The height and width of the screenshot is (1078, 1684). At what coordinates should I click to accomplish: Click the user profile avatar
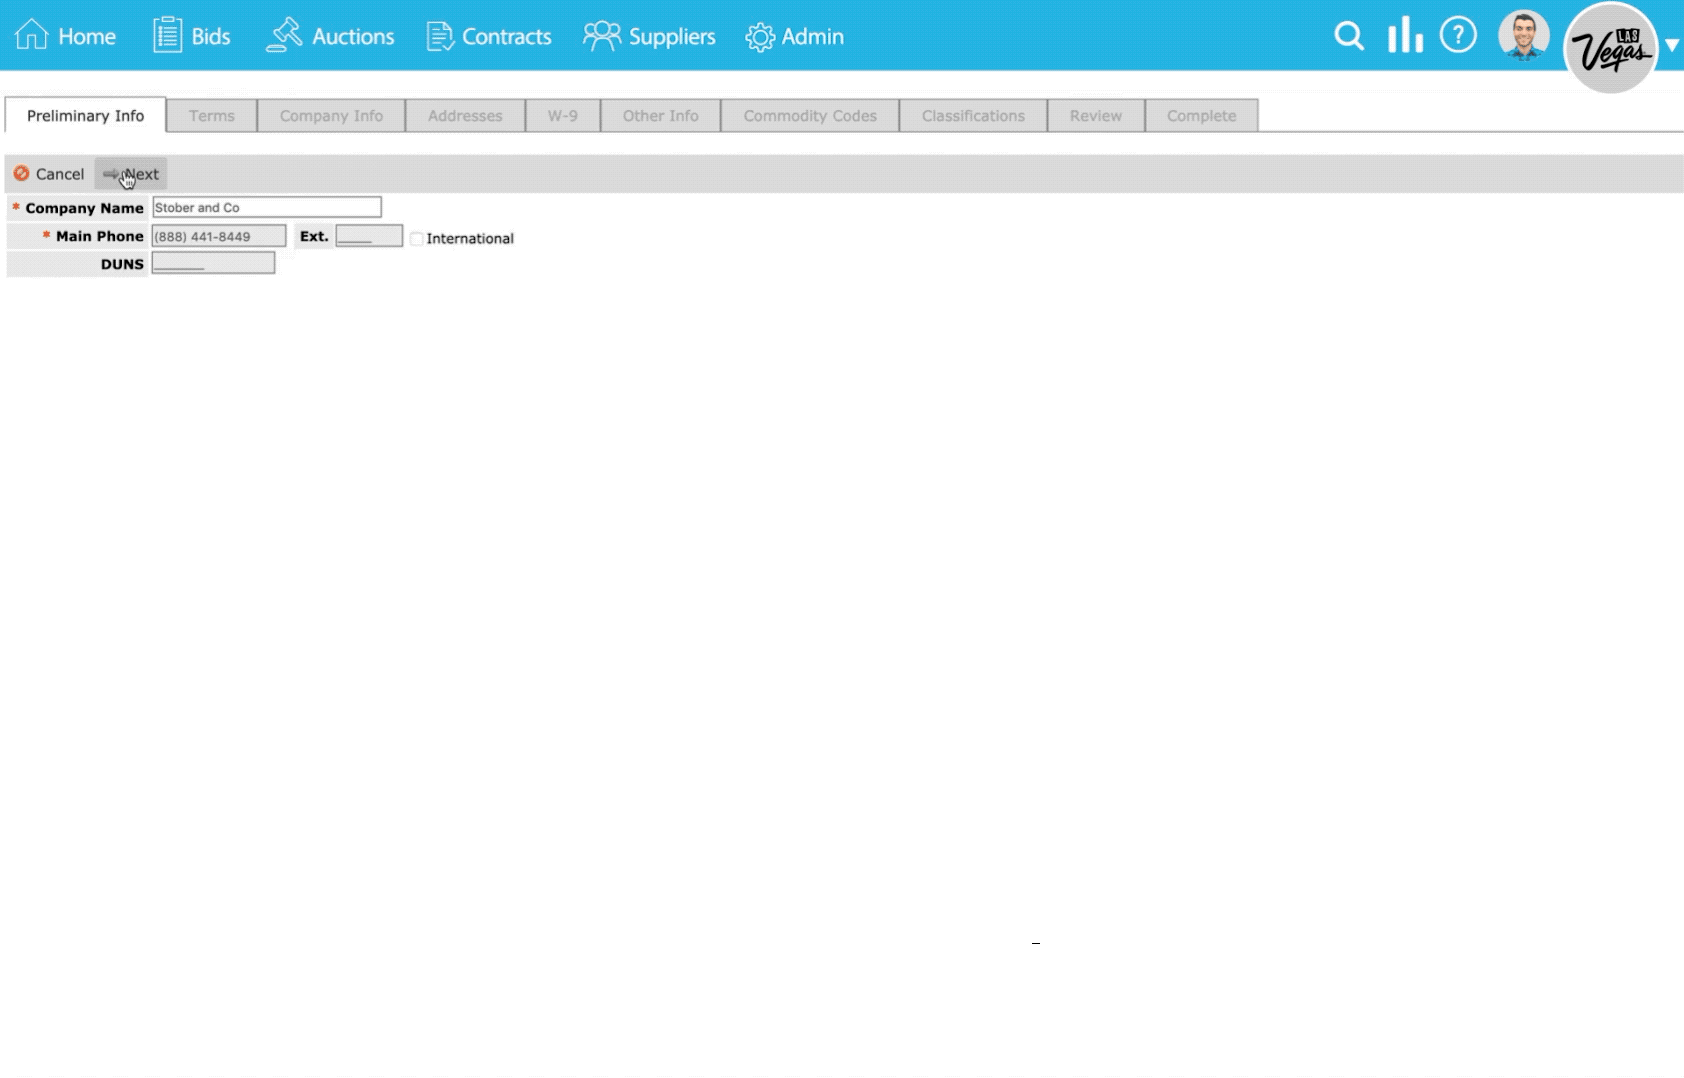click(x=1523, y=36)
